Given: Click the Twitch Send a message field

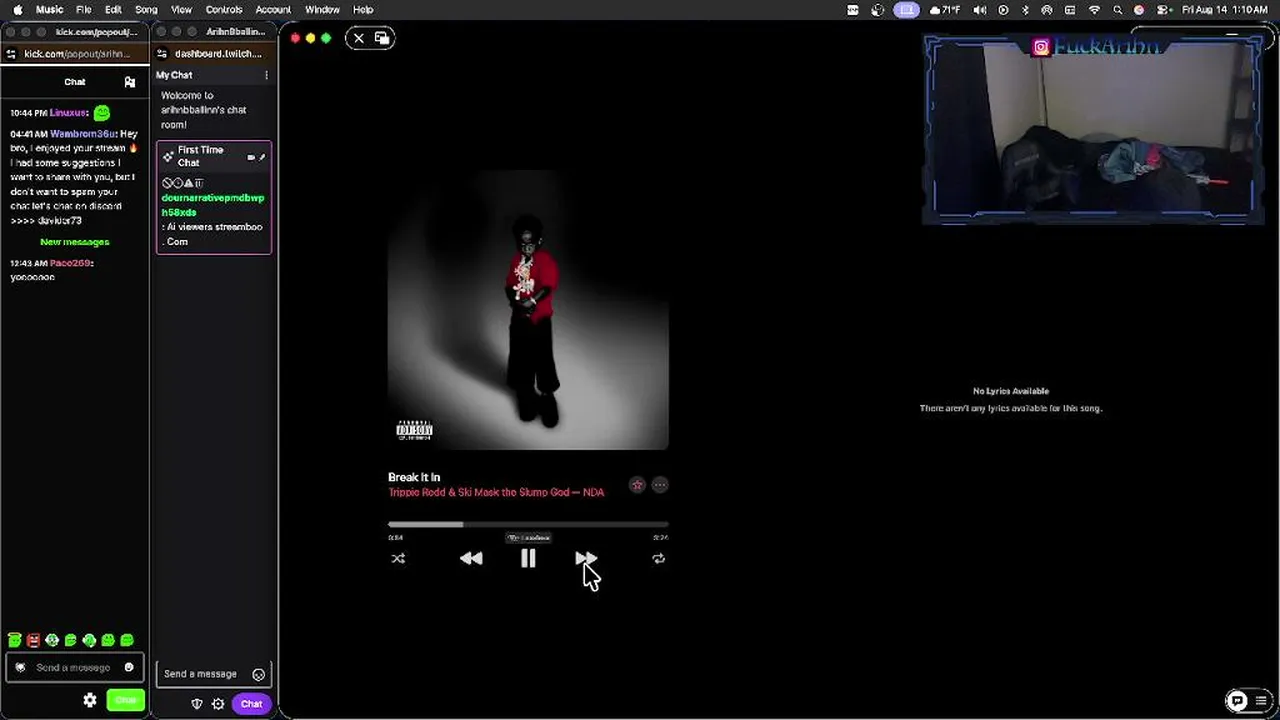Looking at the screenshot, I should tap(213, 674).
